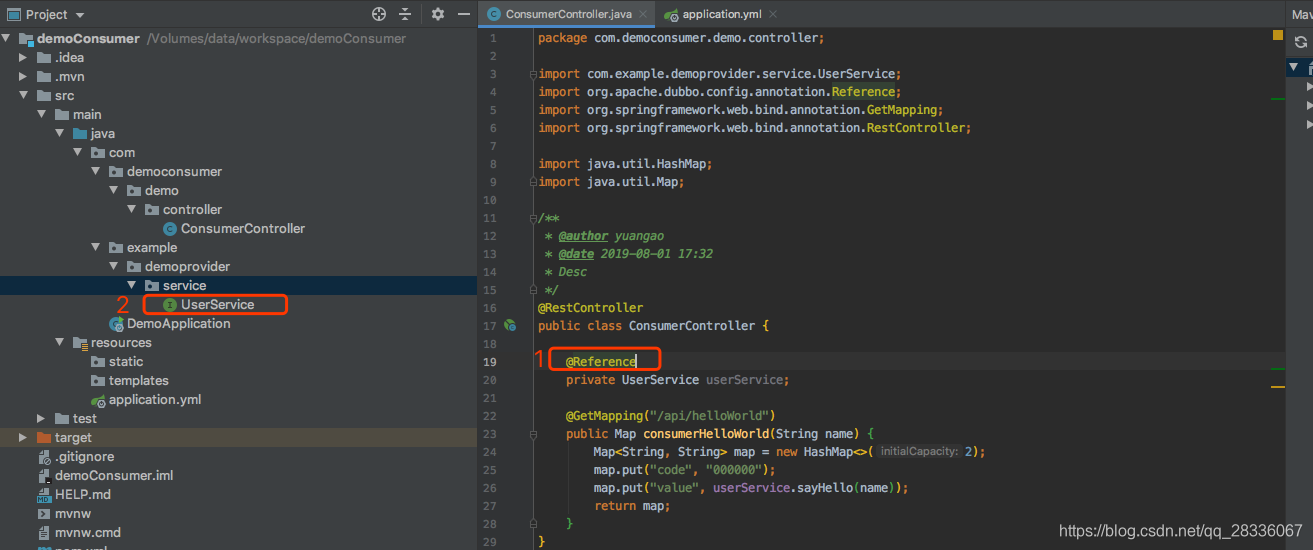Click @RestController annotation on line 16

point(591,308)
